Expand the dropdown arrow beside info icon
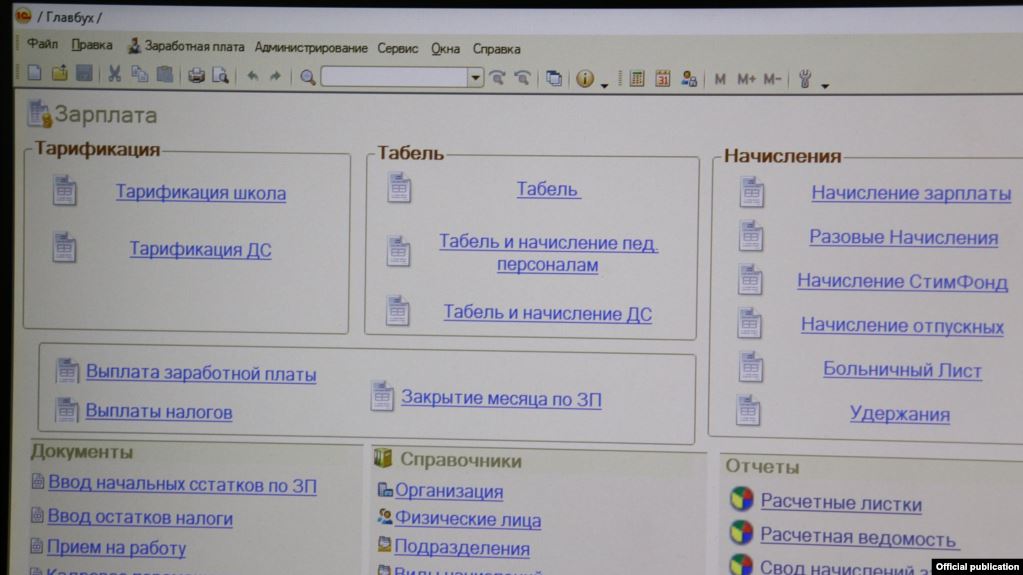This screenshot has width=1023, height=575. [x=604, y=86]
